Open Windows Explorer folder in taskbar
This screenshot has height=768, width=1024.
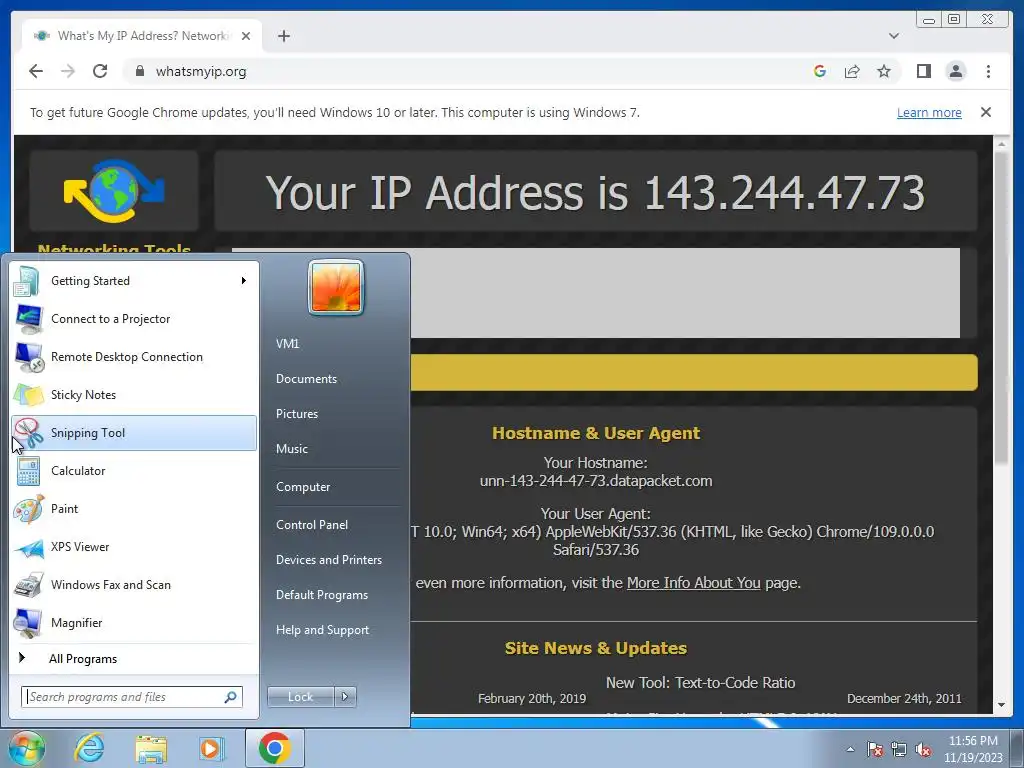(x=151, y=748)
